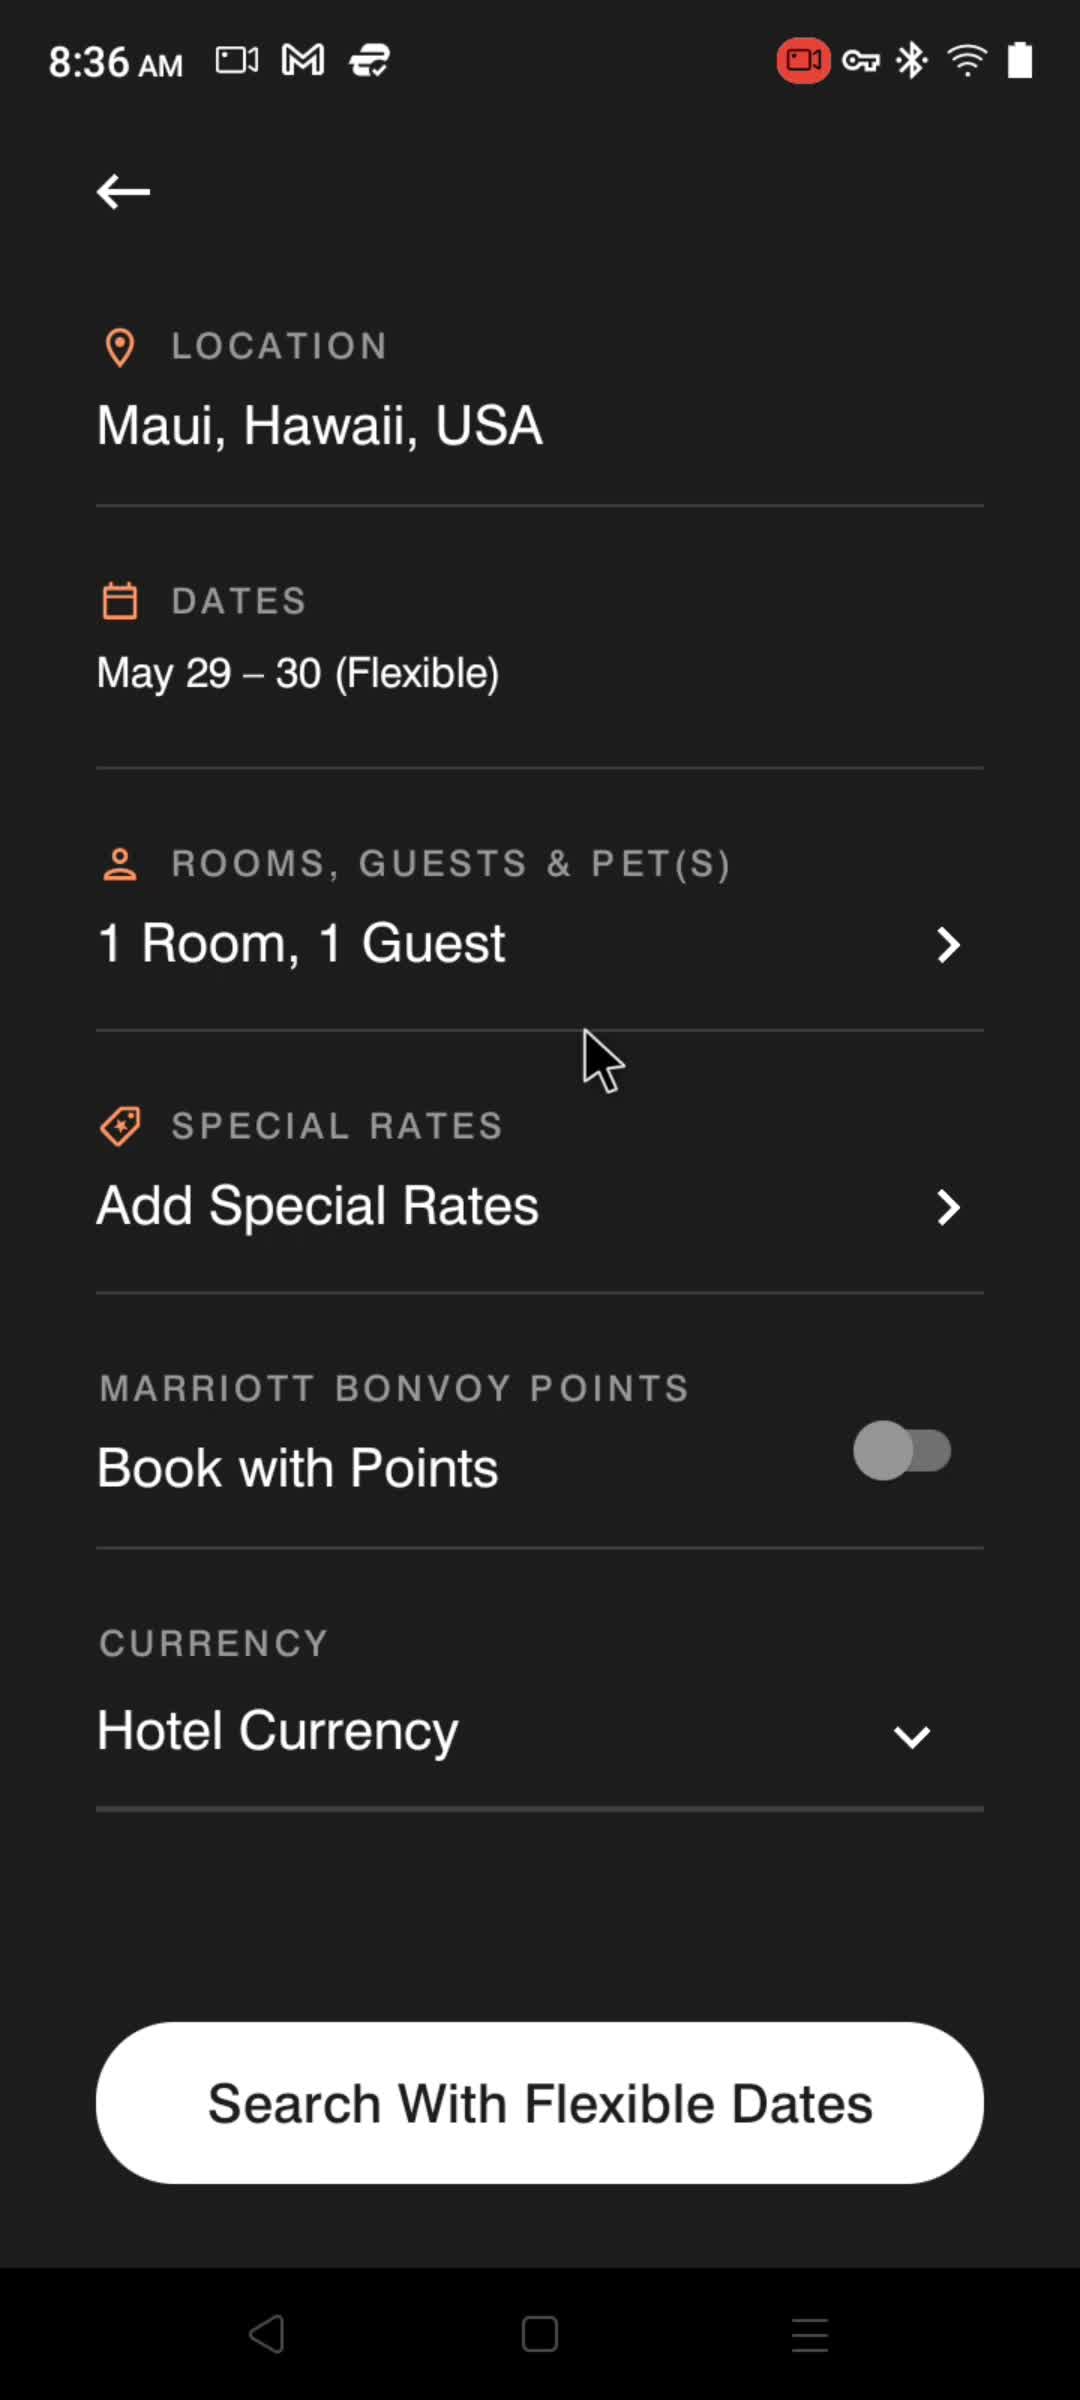Tap the orange calendar dates icon
1080x2400 pixels.
point(120,601)
